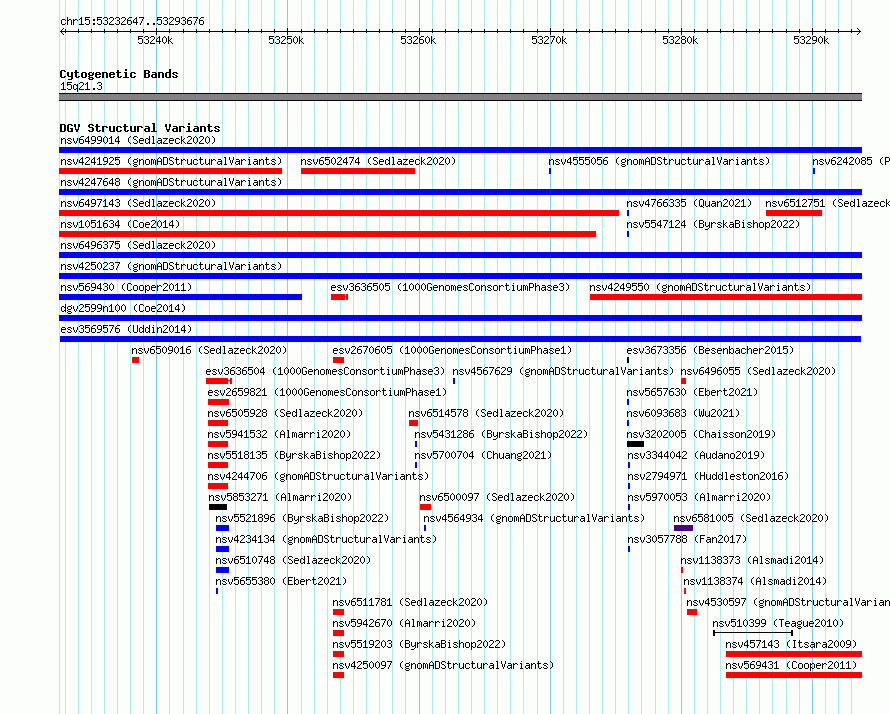
Task: Open nsv5655380 (Ebert2021) label
Action: (281, 581)
